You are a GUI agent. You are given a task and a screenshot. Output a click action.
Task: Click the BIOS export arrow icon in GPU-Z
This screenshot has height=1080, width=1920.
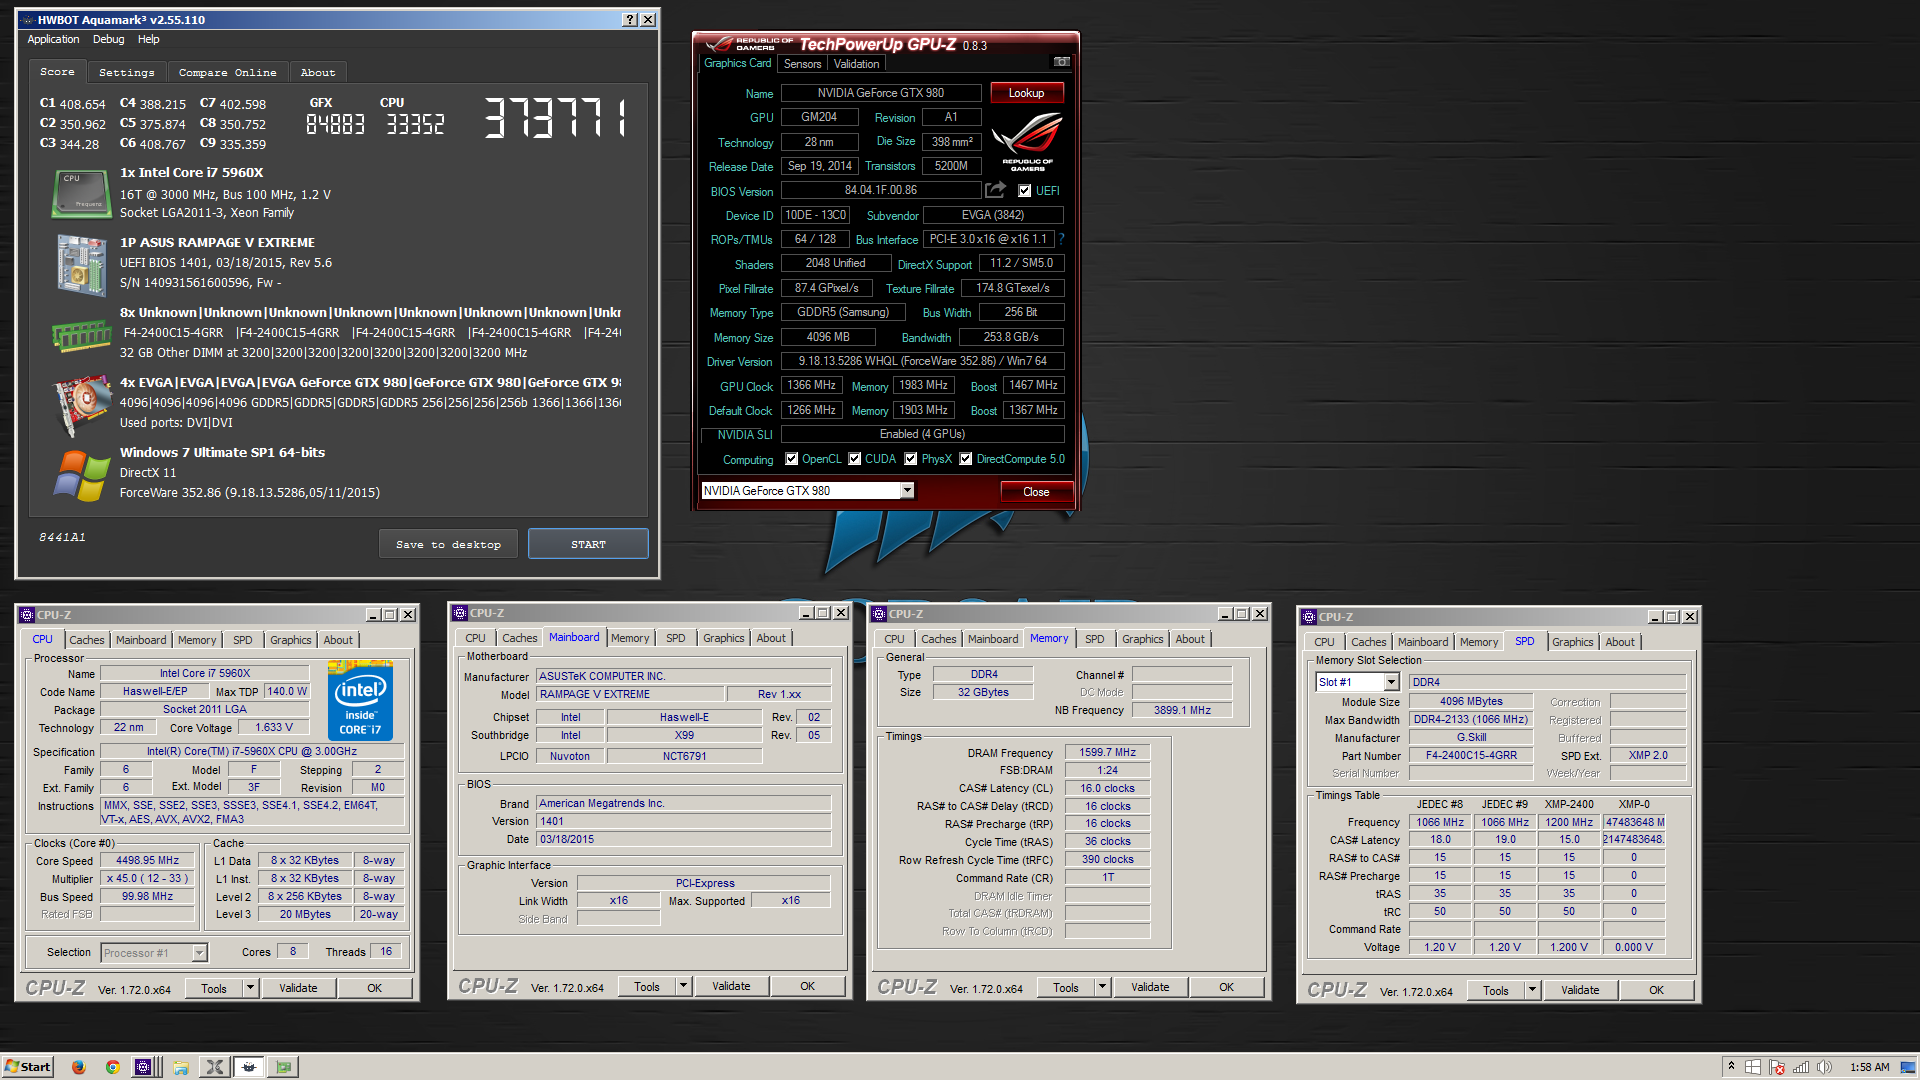click(x=996, y=190)
